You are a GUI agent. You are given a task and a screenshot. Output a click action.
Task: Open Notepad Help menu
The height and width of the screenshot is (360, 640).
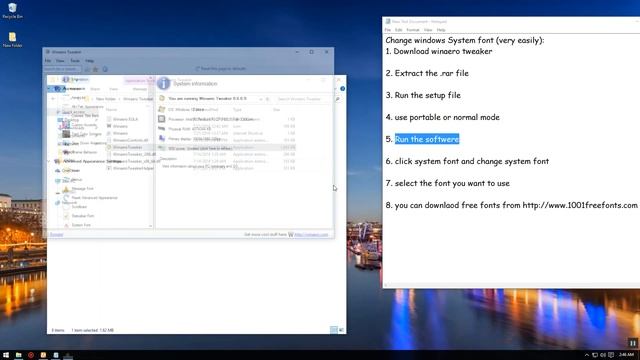click(441, 30)
